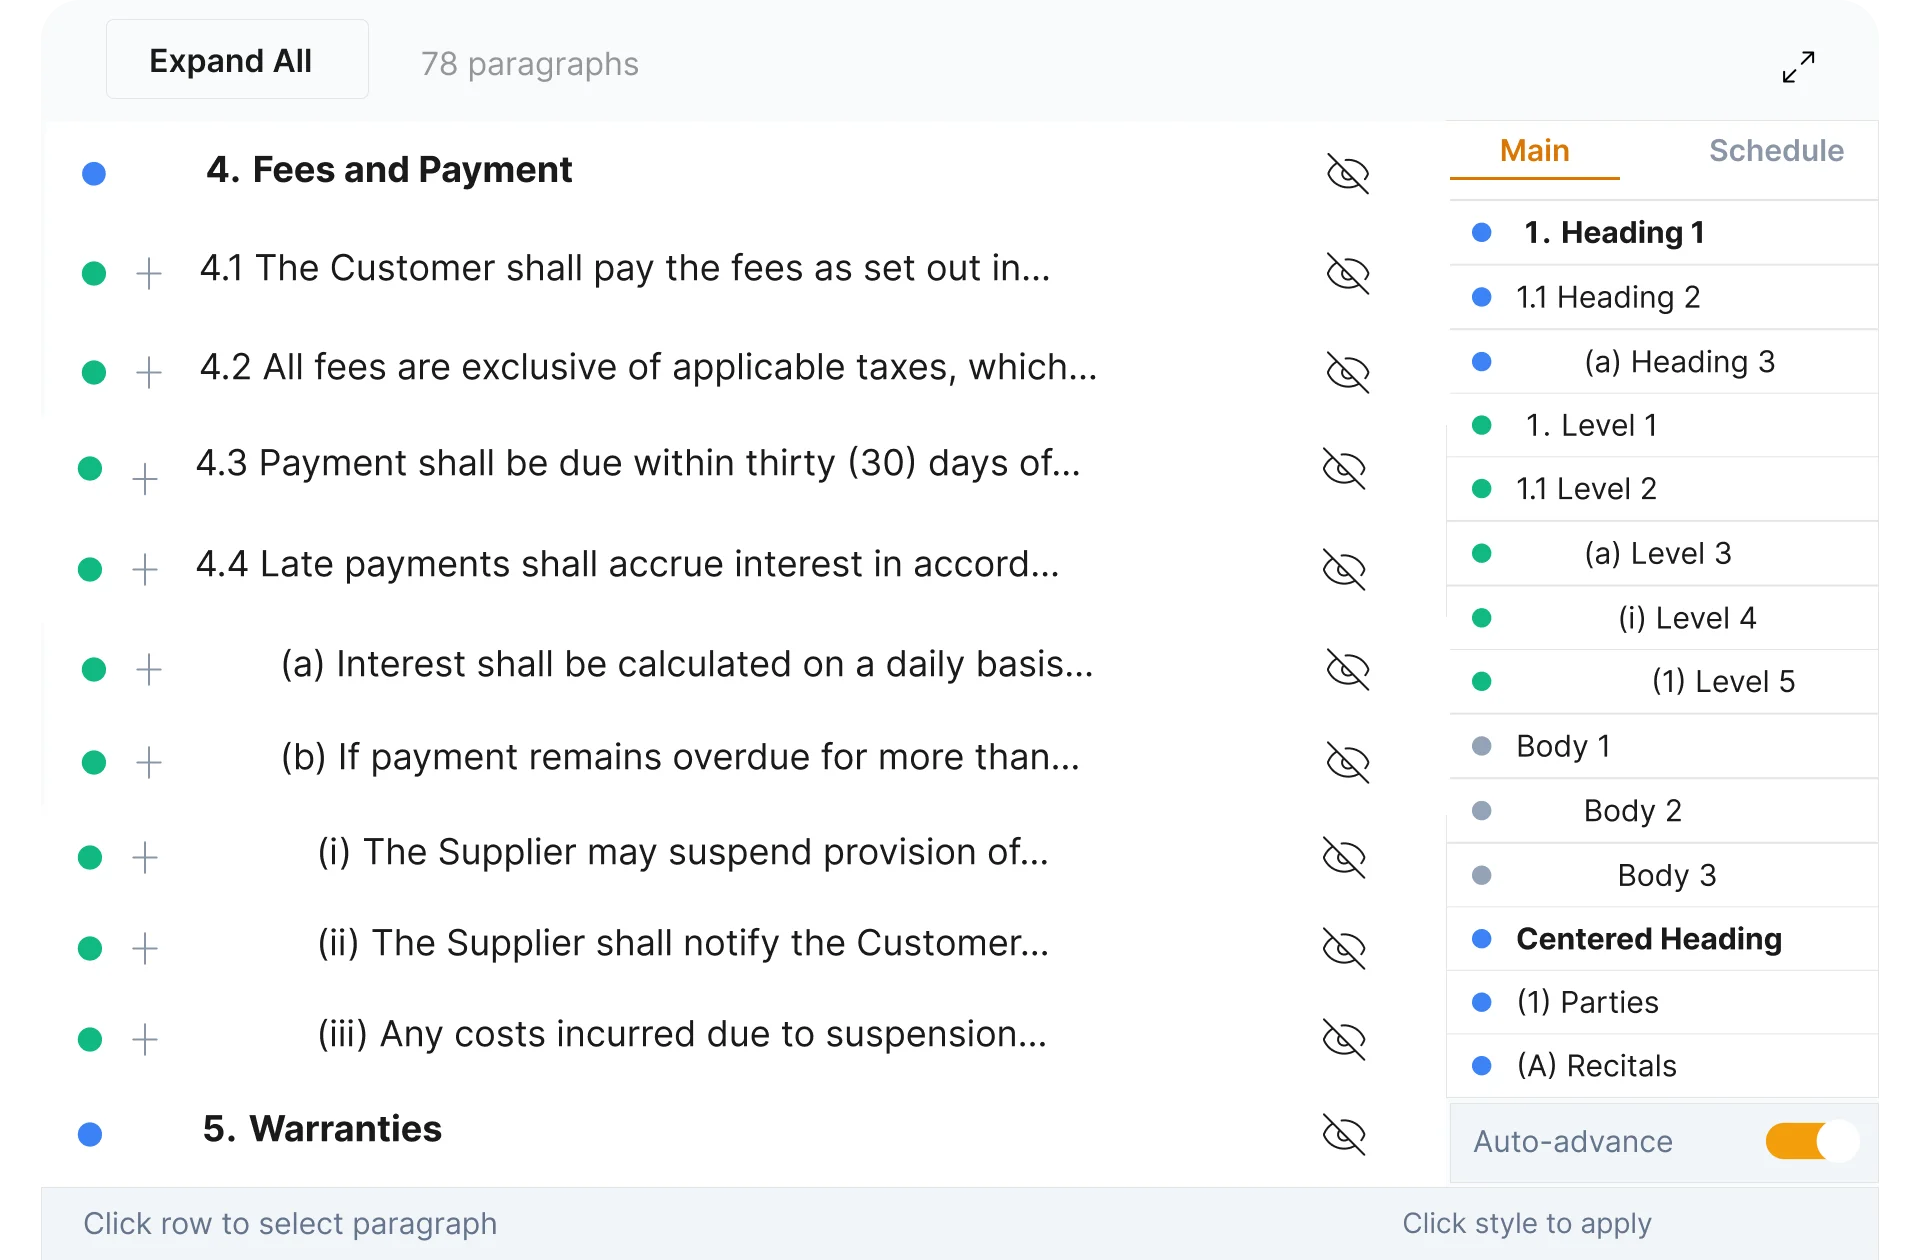Click the blue dot beside Fees and Payment
Screen dimensions: 1920x1260
[x=94, y=174]
